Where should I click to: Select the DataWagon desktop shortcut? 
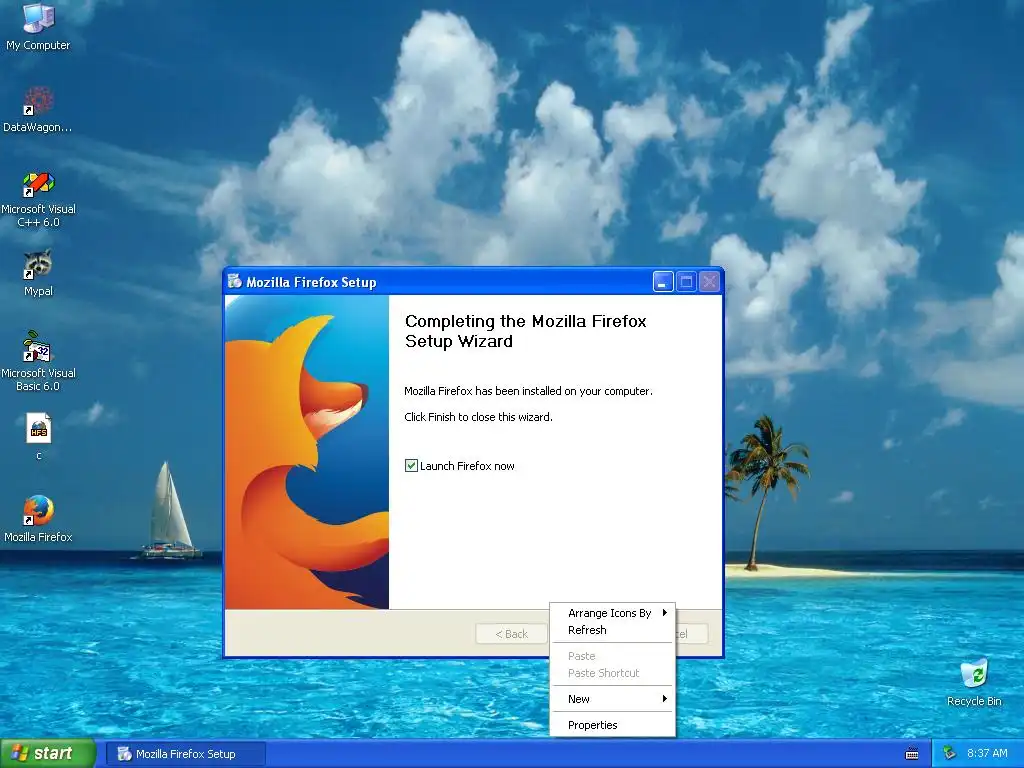pyautogui.click(x=38, y=110)
